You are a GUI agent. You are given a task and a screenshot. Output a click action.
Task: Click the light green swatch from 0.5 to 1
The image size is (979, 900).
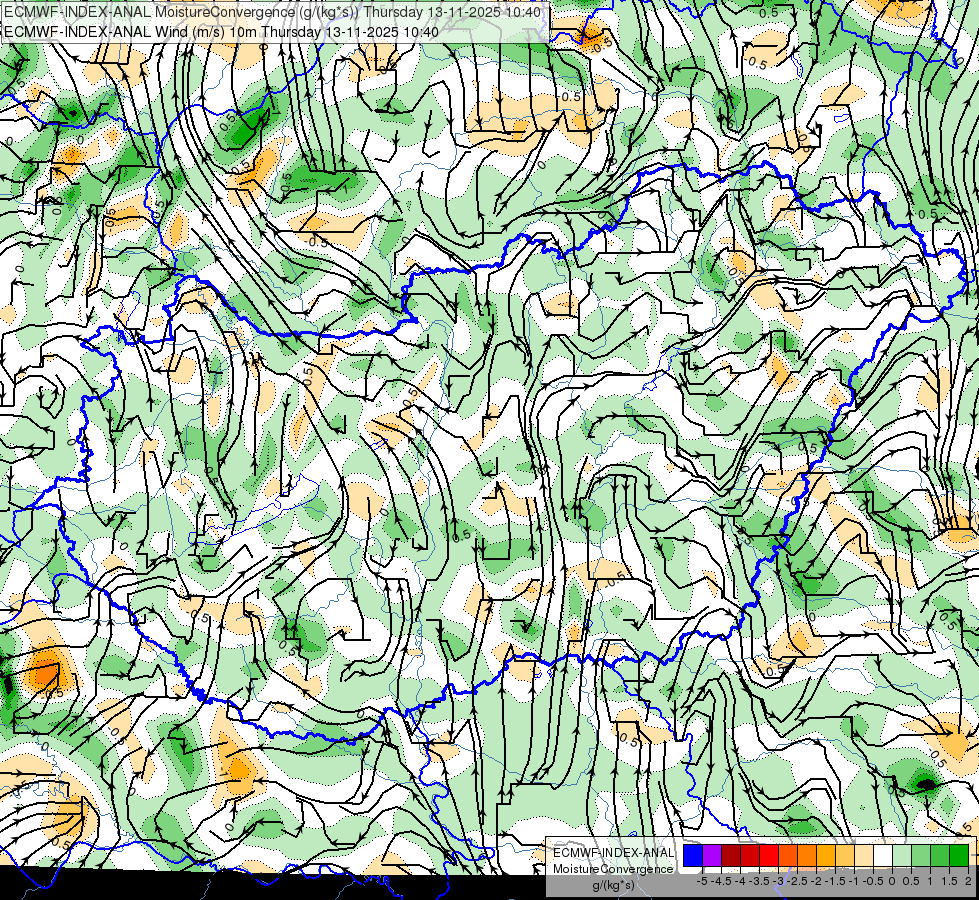tap(921, 856)
